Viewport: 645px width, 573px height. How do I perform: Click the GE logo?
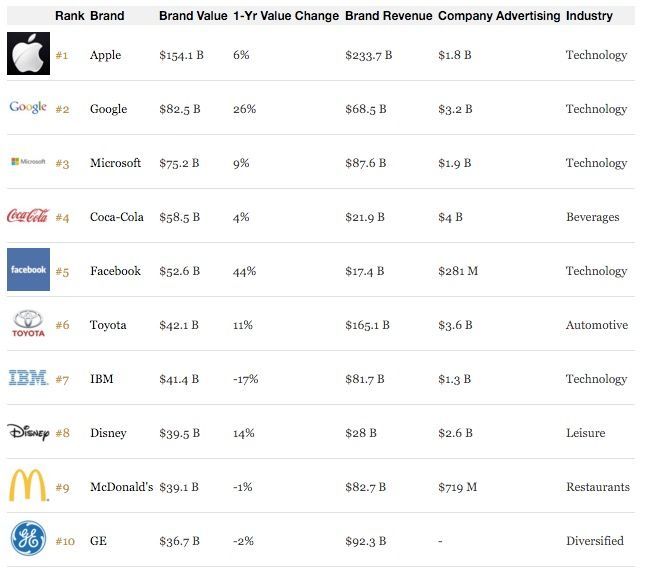28,538
